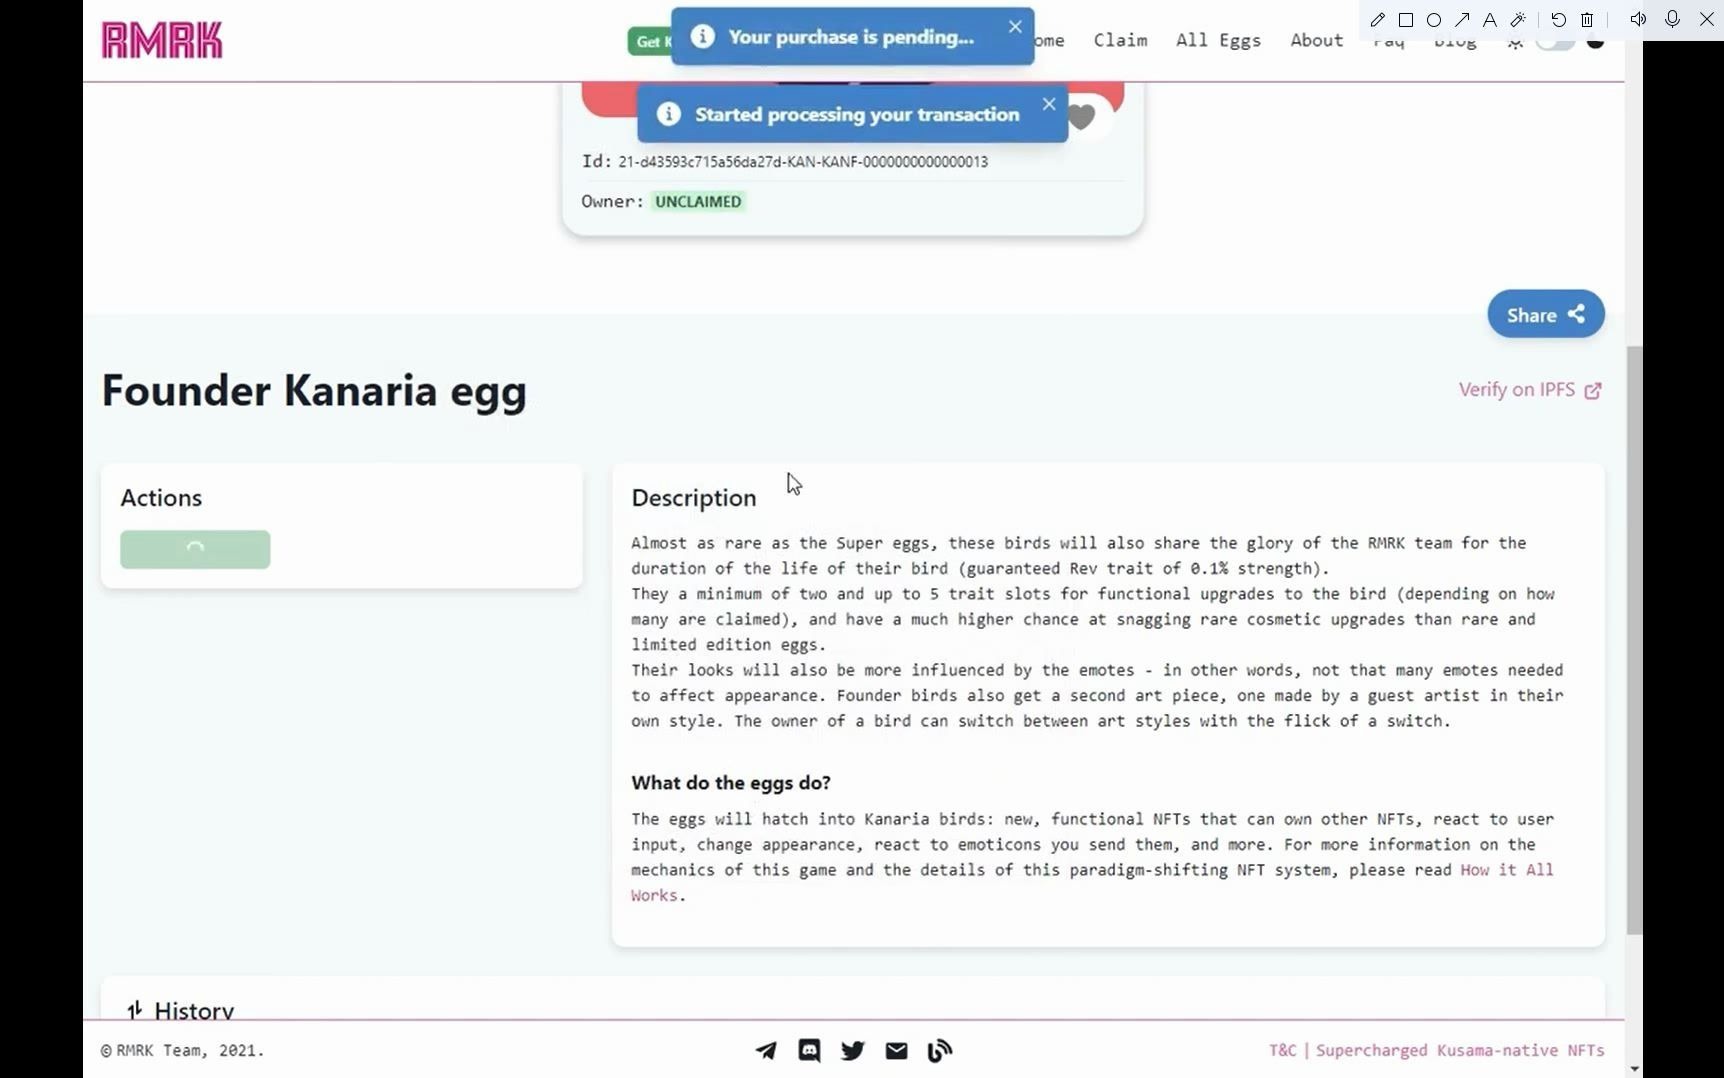Delete annotations with the trash icon
This screenshot has height=1078, width=1724.
point(1587,20)
